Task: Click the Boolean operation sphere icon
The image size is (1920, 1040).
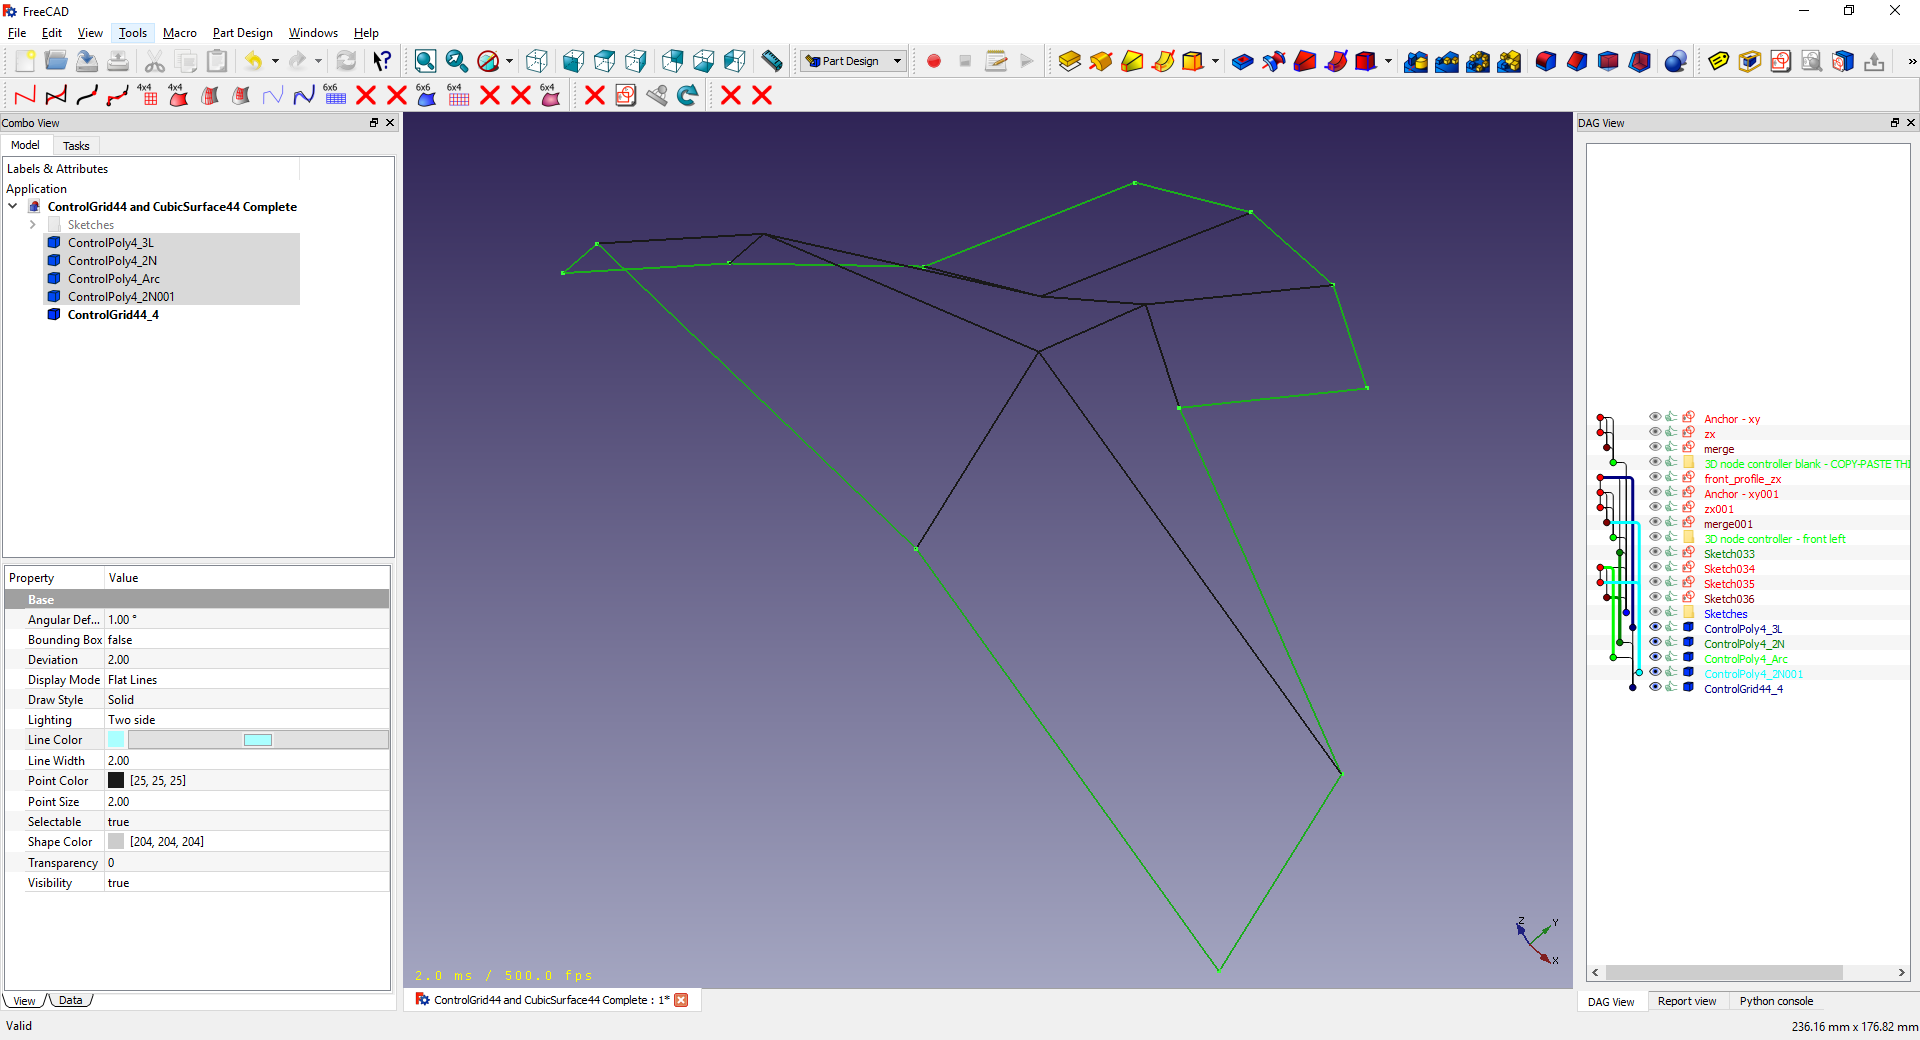Action: (1676, 61)
